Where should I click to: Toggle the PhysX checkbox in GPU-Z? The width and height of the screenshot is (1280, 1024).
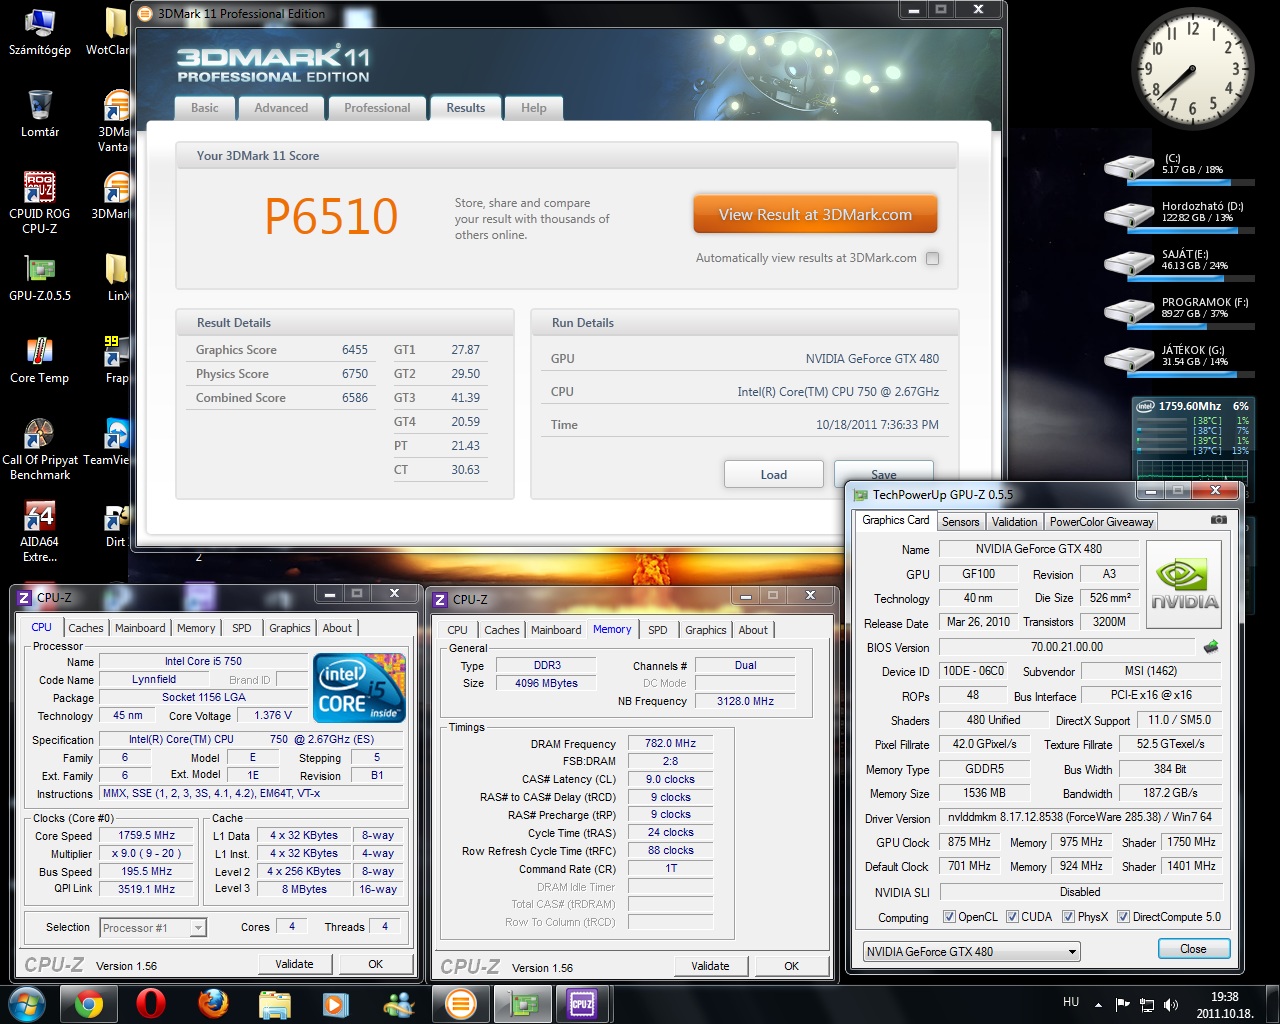pos(1069,917)
